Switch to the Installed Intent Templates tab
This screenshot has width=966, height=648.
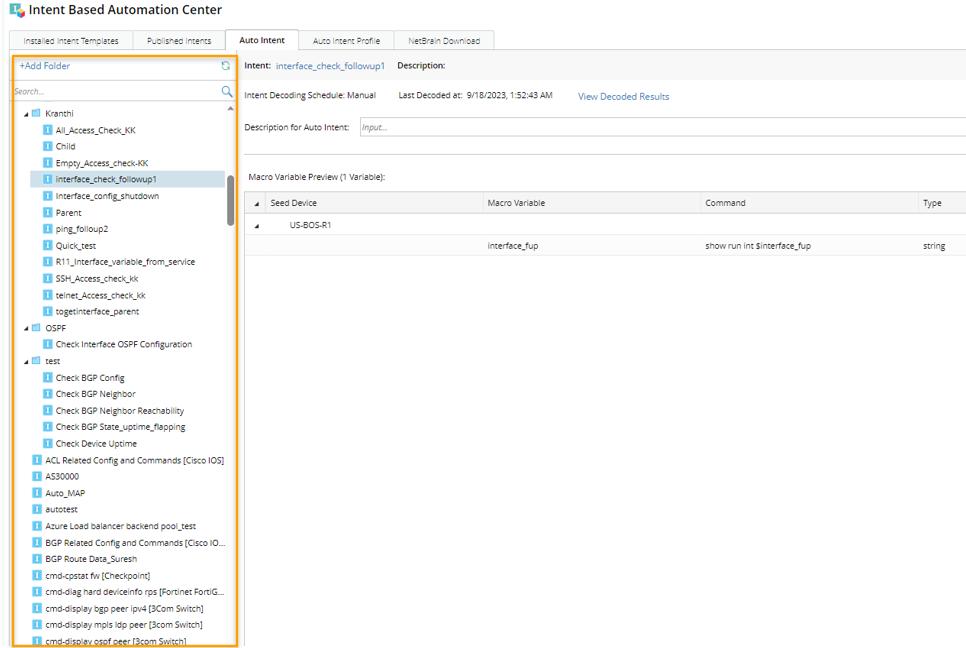coord(71,41)
